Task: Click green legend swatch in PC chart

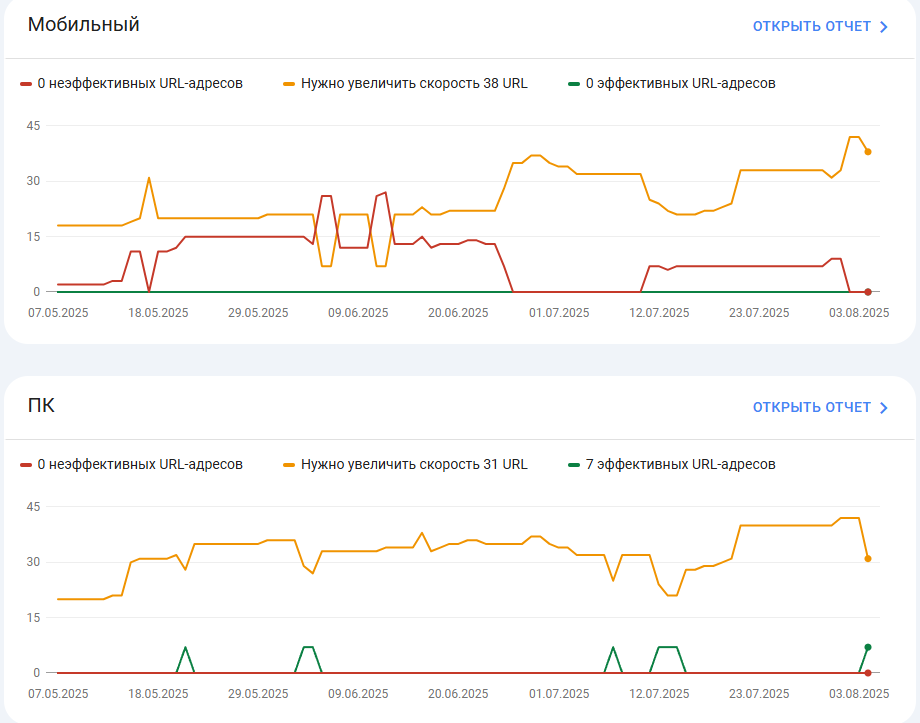Action: click(x=574, y=465)
